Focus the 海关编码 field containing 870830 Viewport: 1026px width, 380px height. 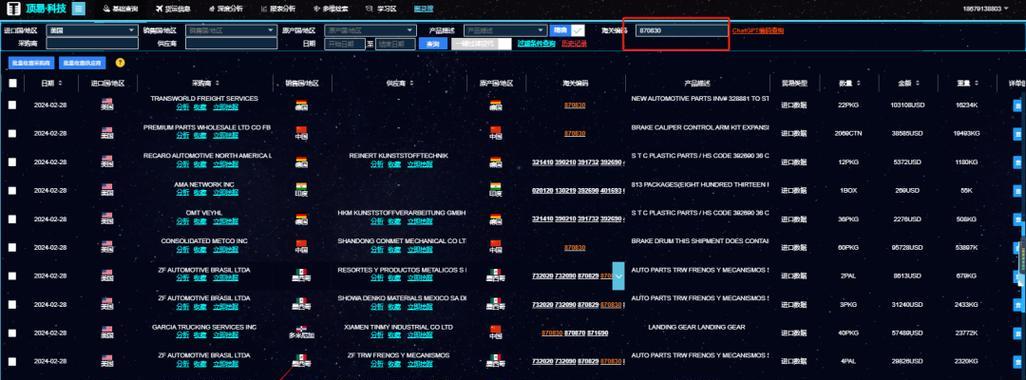click(681, 30)
